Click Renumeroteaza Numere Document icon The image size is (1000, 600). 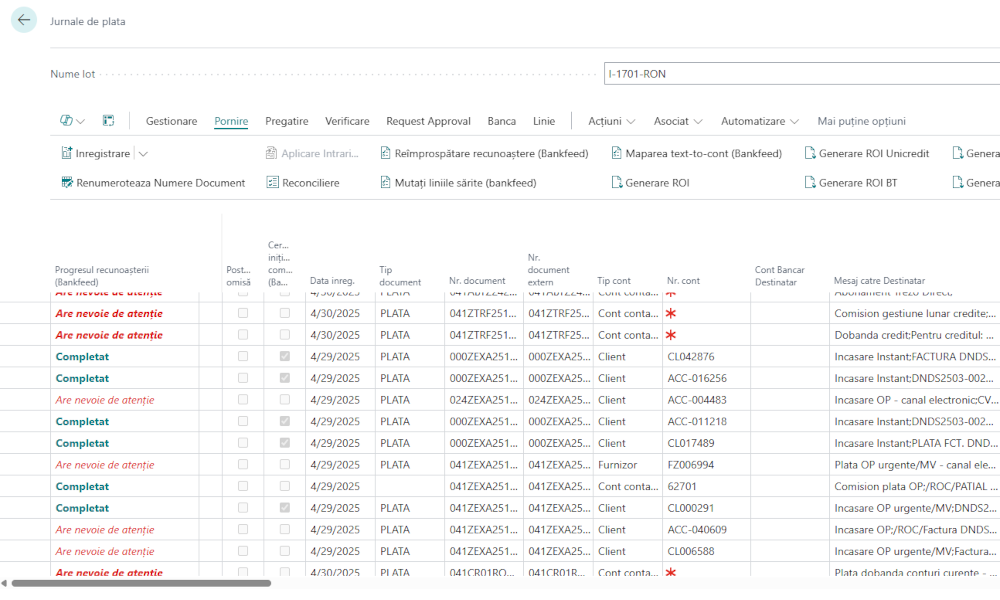67,182
